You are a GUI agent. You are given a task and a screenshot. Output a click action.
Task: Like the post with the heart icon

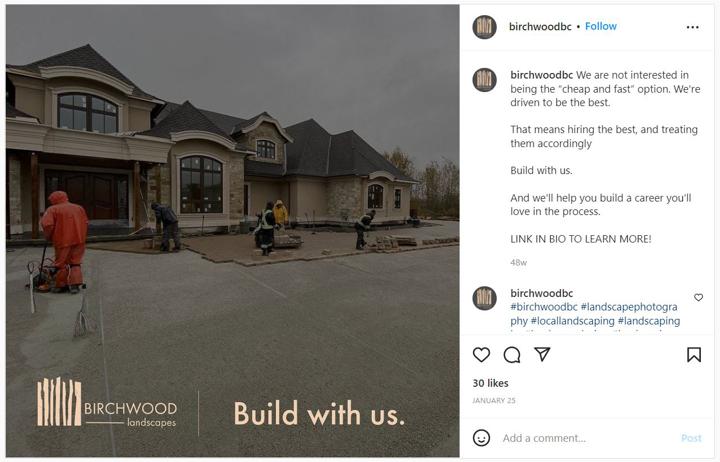[481, 355]
